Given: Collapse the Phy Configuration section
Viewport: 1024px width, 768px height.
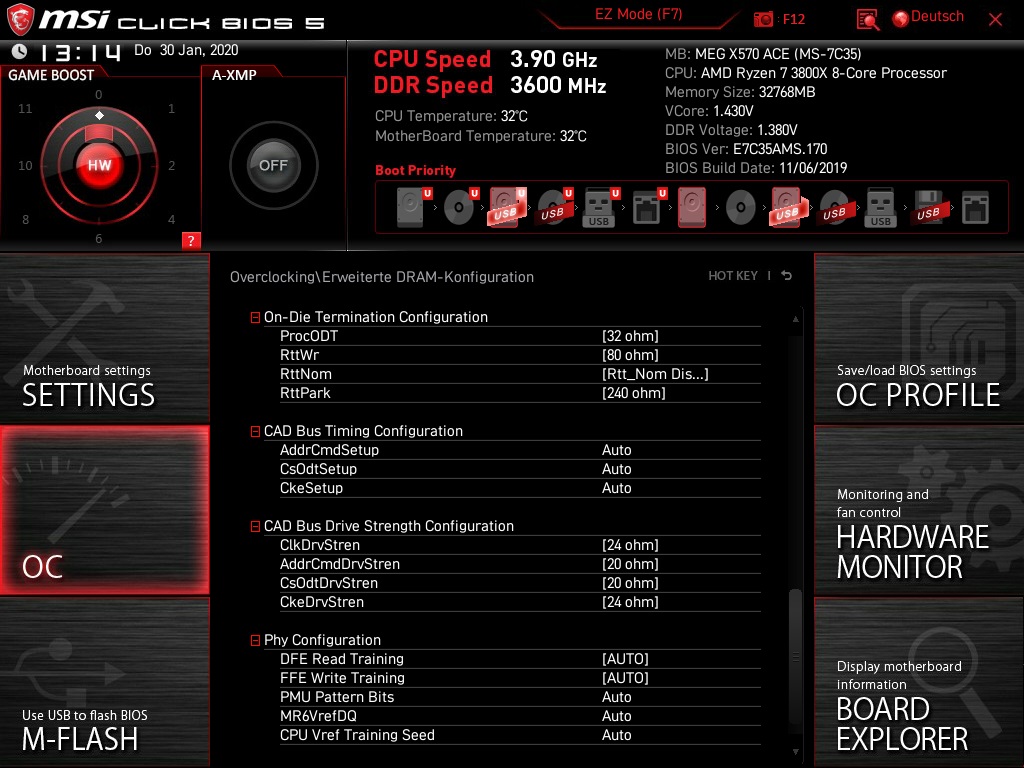Looking at the screenshot, I should pos(255,641).
